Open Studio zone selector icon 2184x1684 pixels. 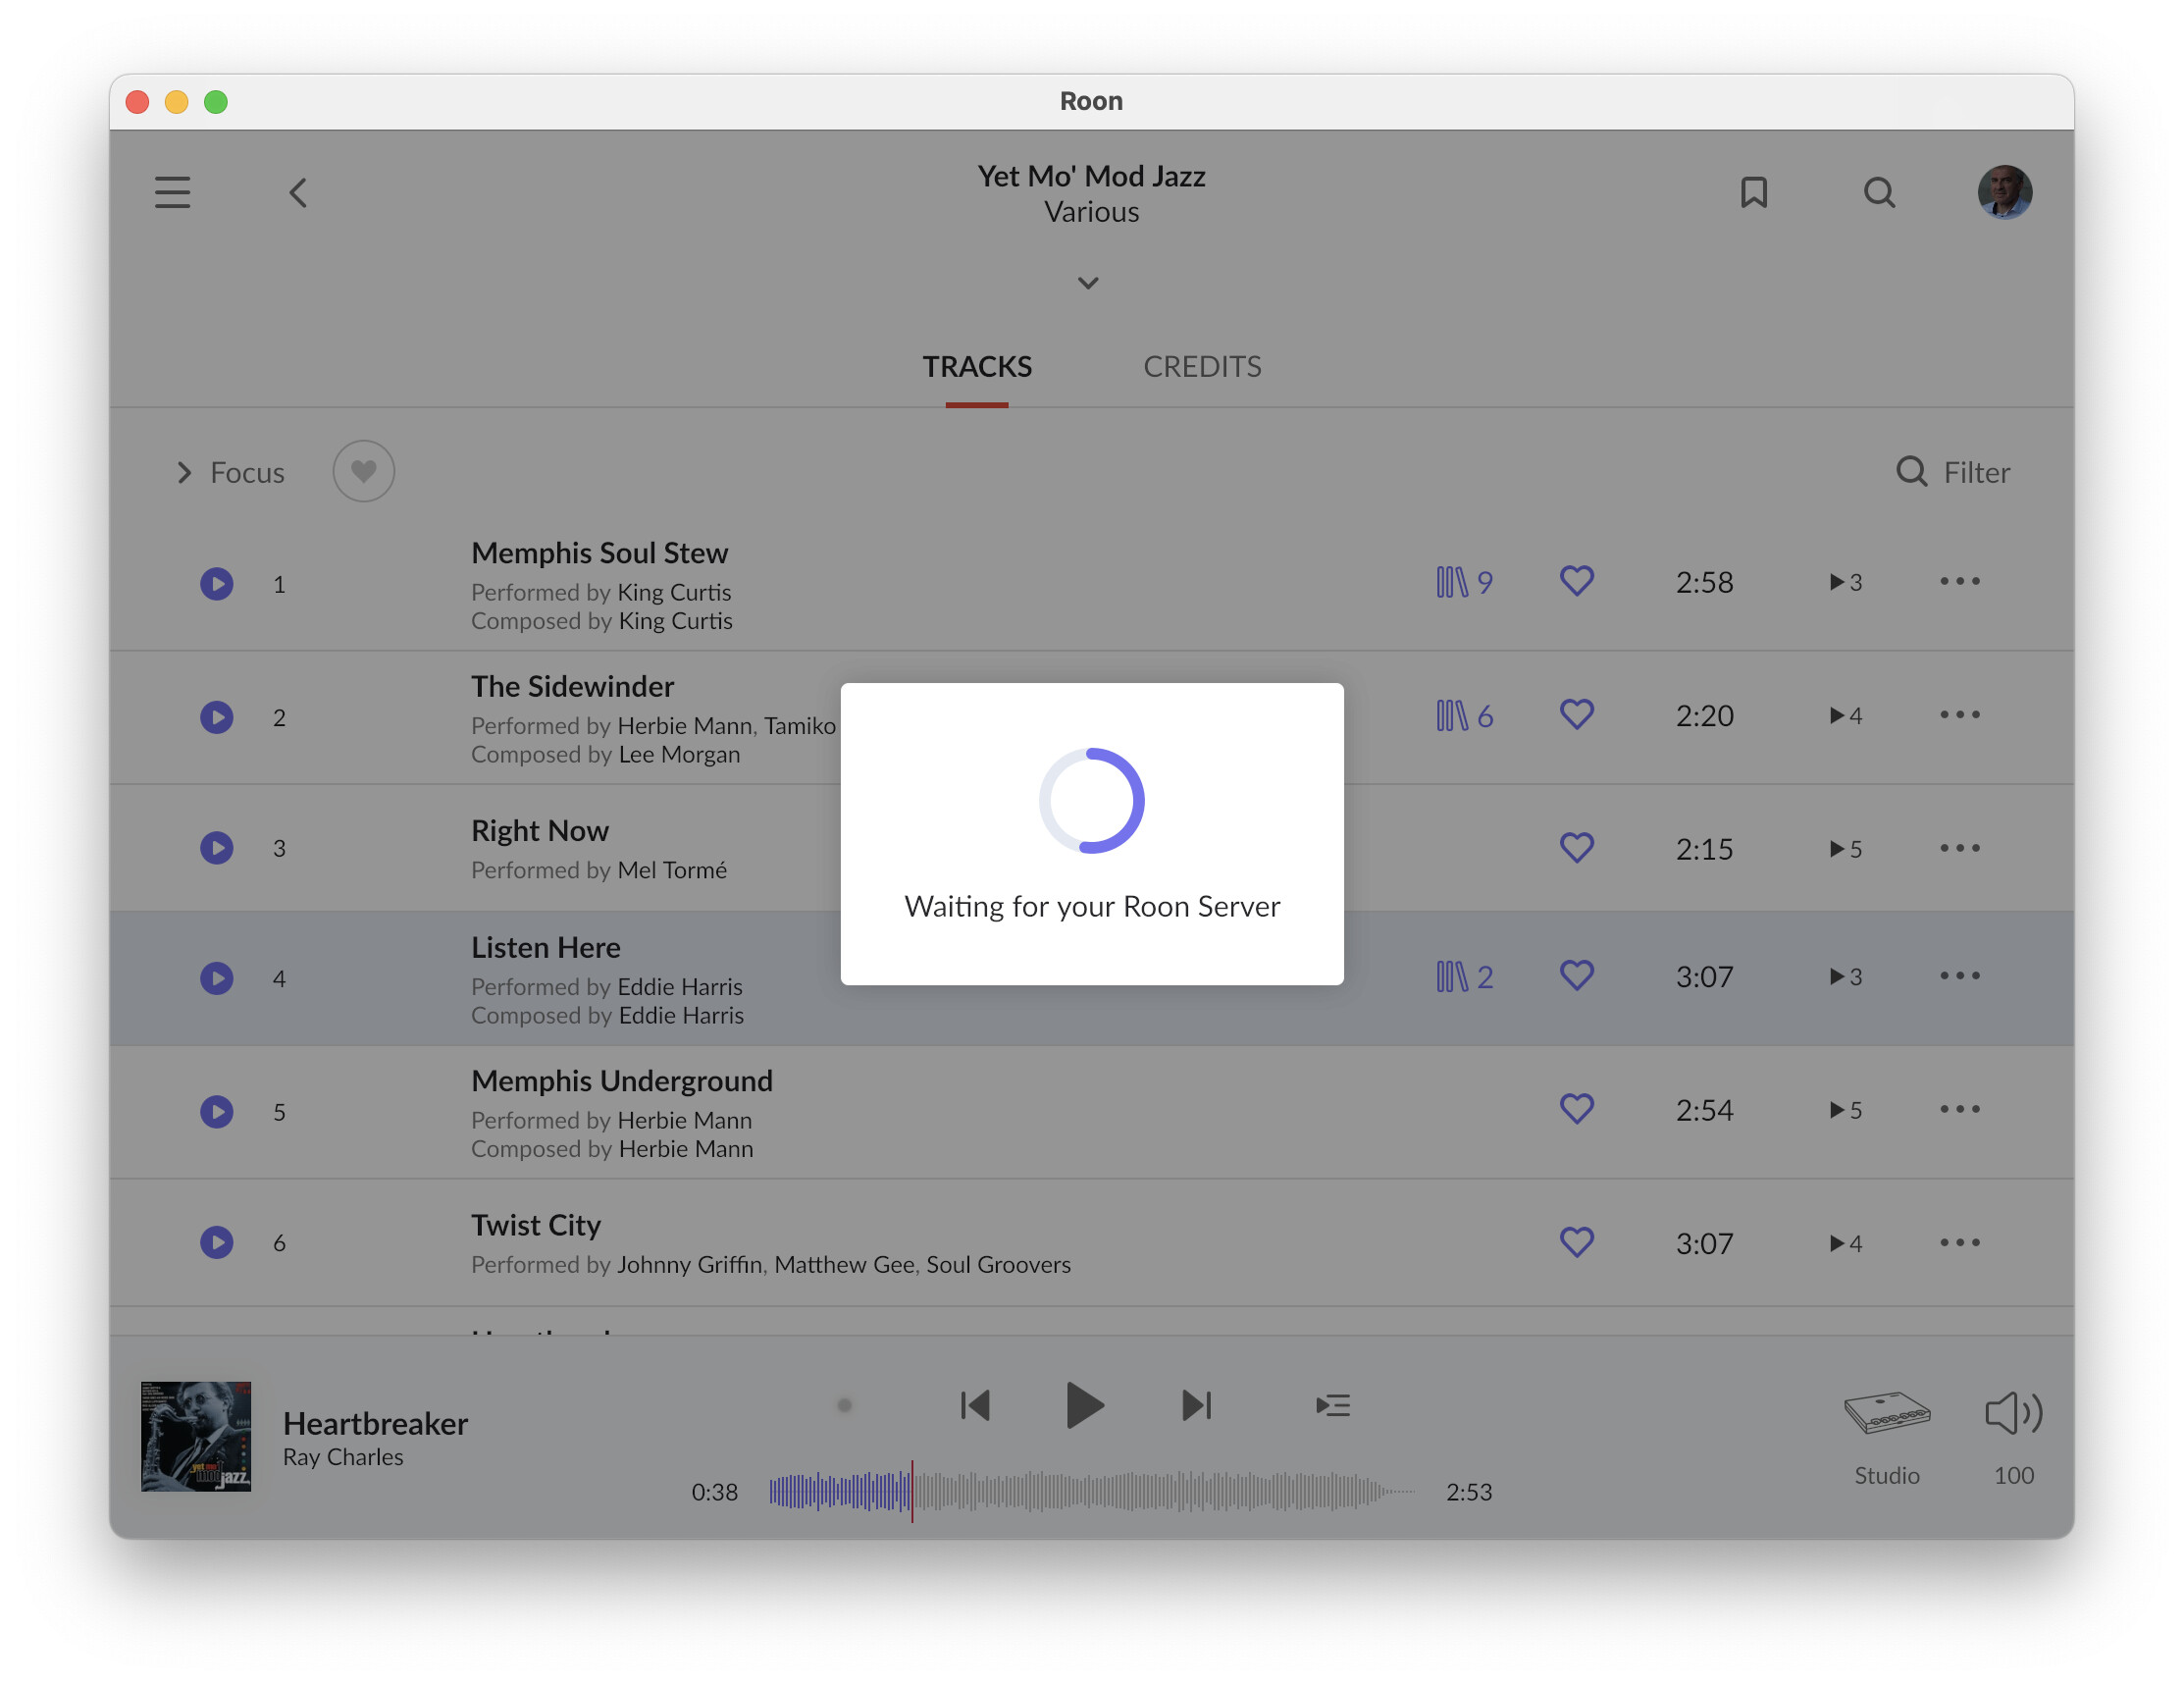point(1886,1413)
